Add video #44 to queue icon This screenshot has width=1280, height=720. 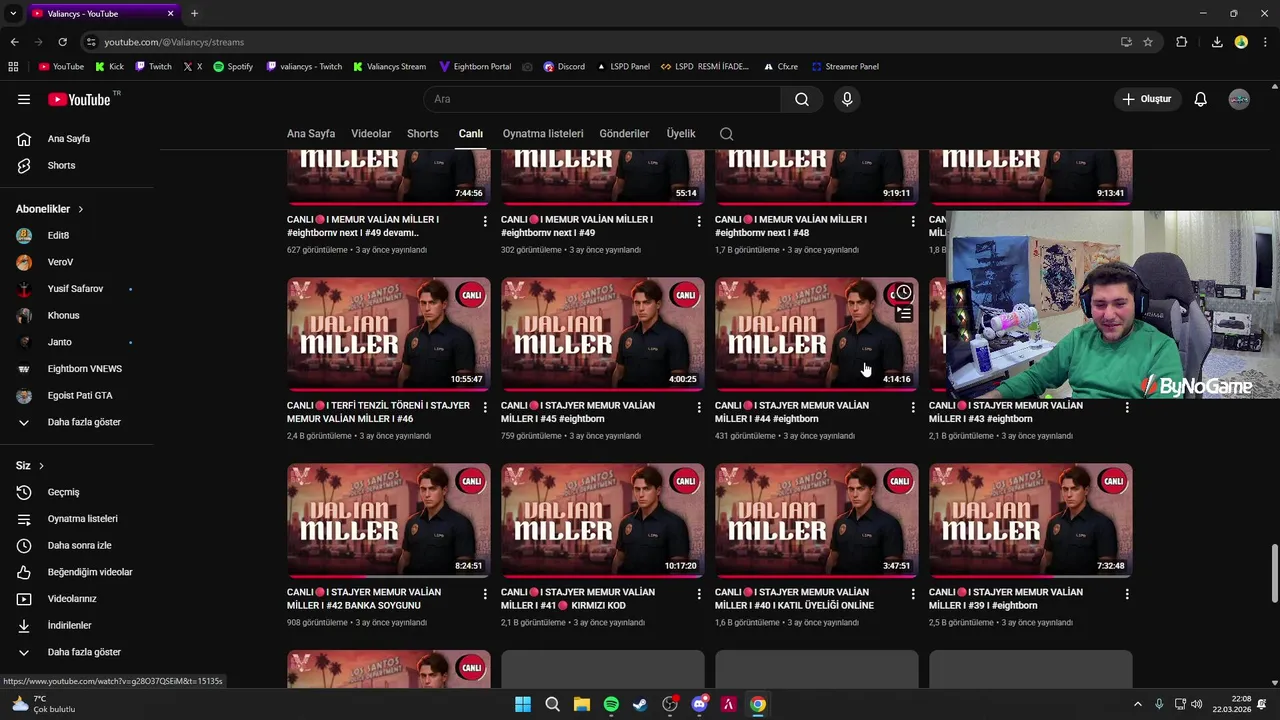pyautogui.click(x=904, y=314)
